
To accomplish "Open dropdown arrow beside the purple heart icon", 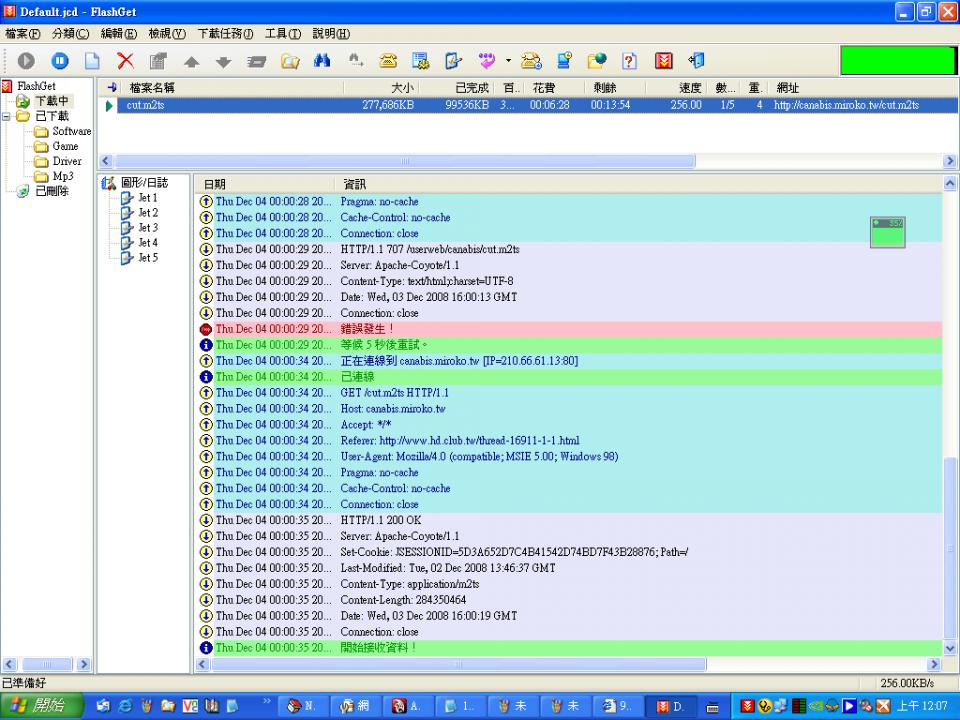I will (507, 61).
